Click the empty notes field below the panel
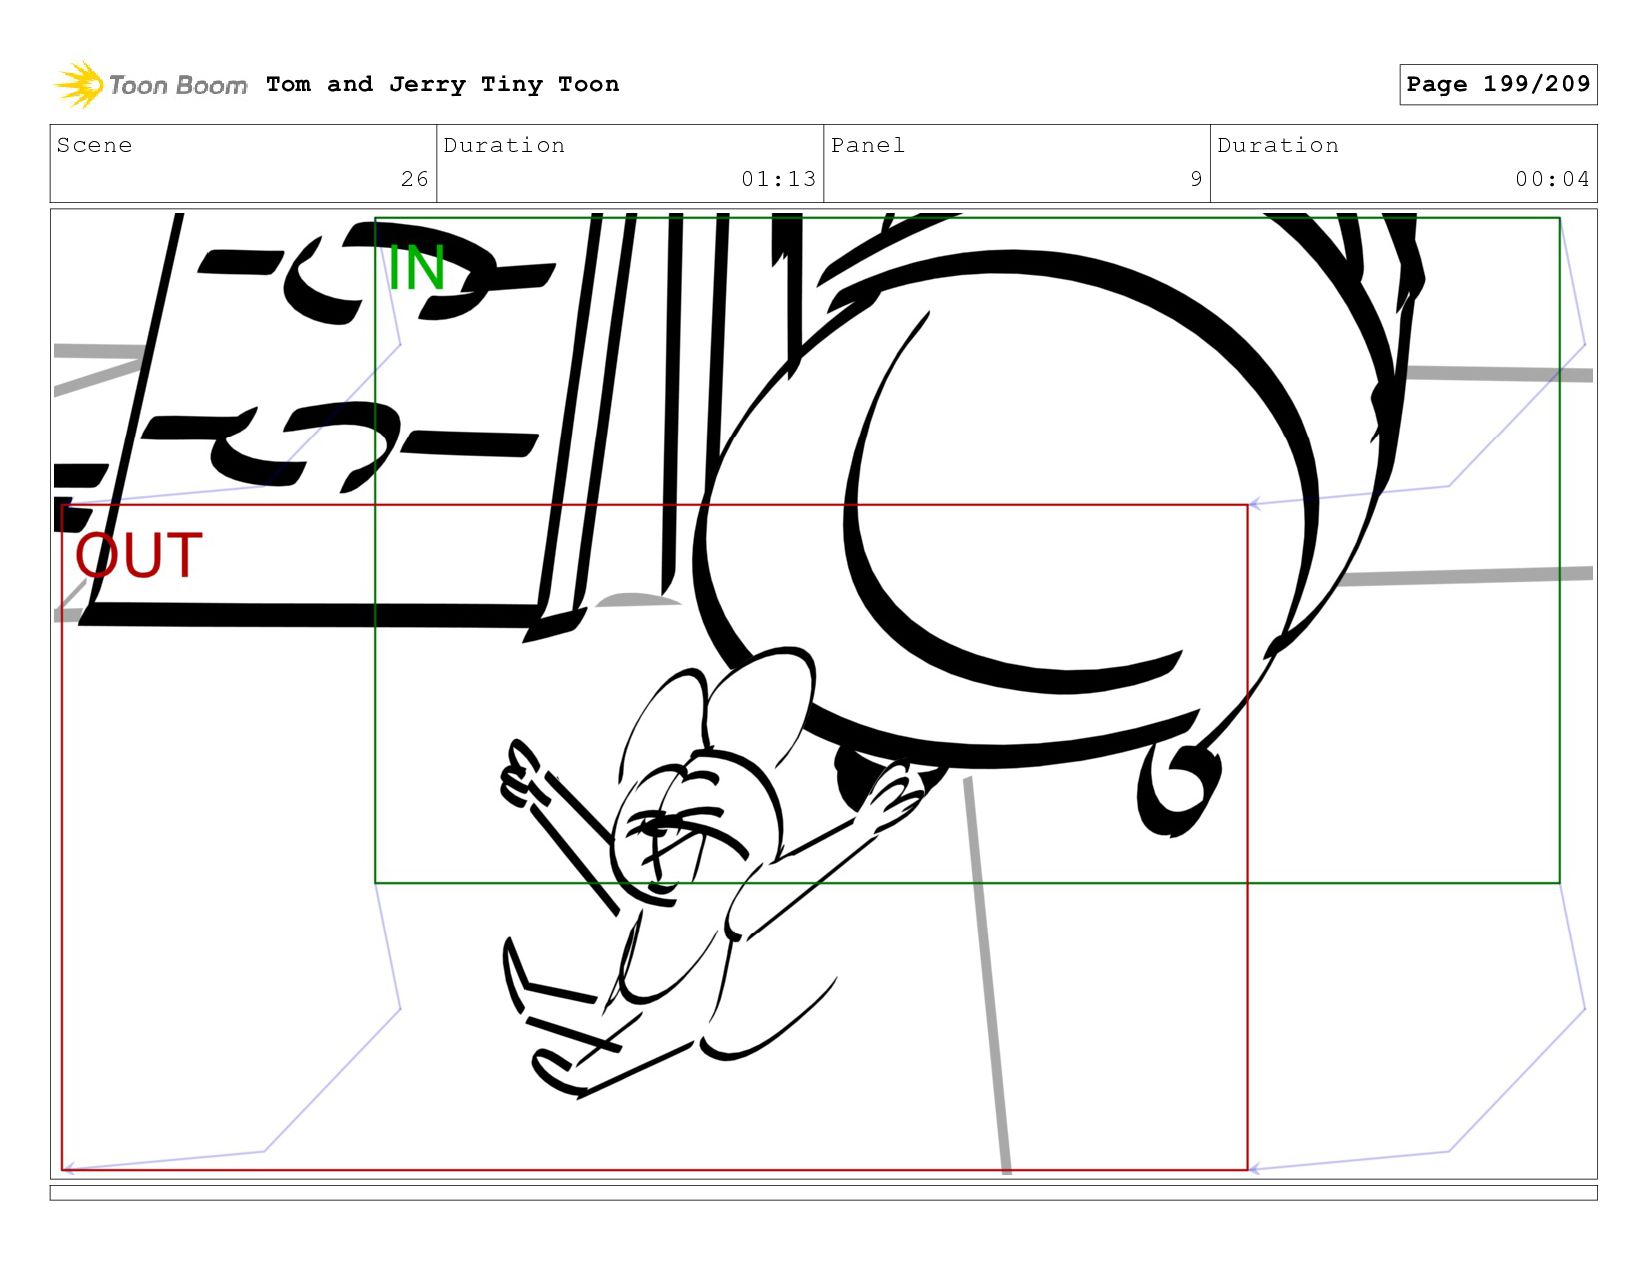1650x1275 pixels. point(823,1193)
